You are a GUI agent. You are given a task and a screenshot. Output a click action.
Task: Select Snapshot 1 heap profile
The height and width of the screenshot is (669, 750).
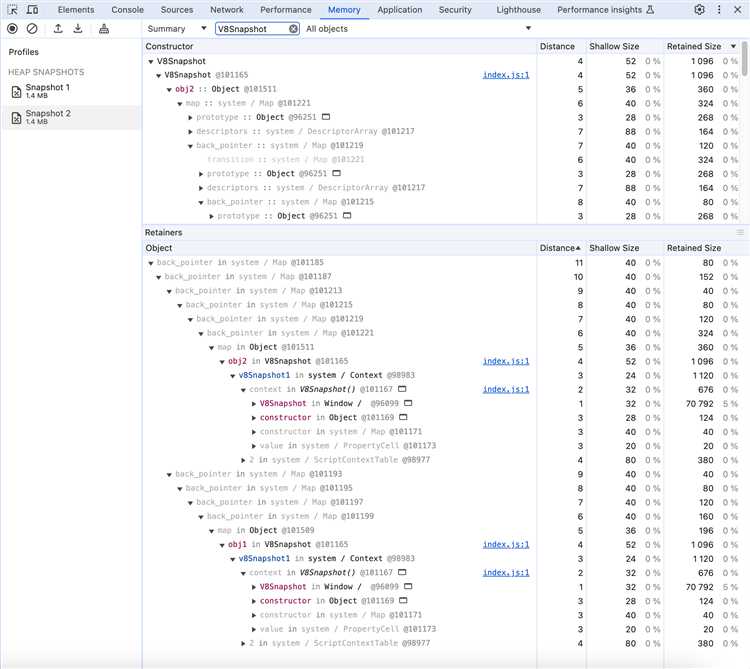pos(72,91)
